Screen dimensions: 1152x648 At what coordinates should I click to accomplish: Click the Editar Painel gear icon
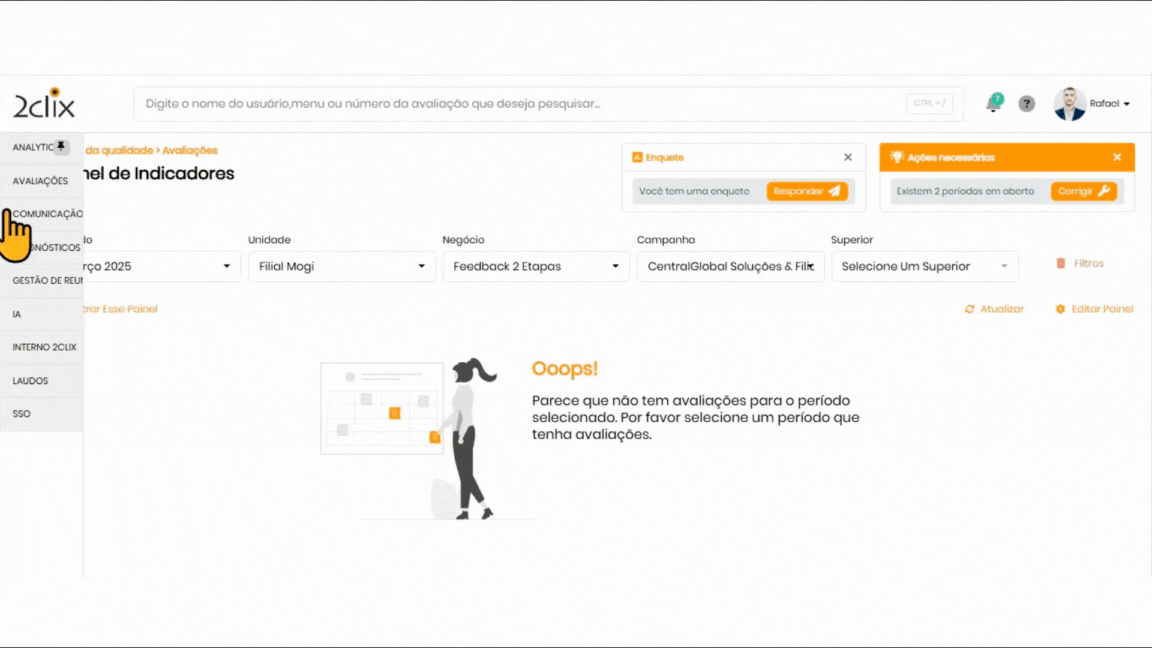point(1060,309)
